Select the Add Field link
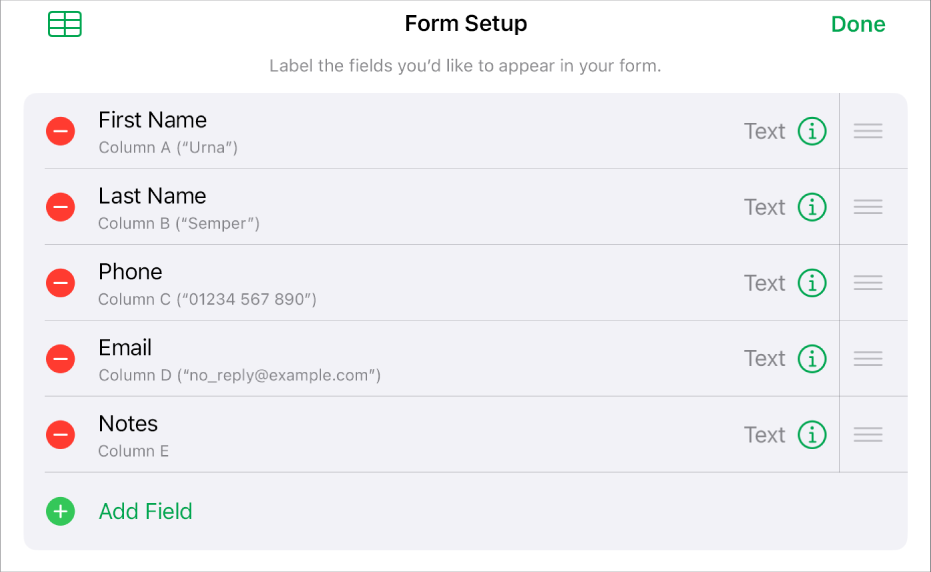 pos(145,512)
